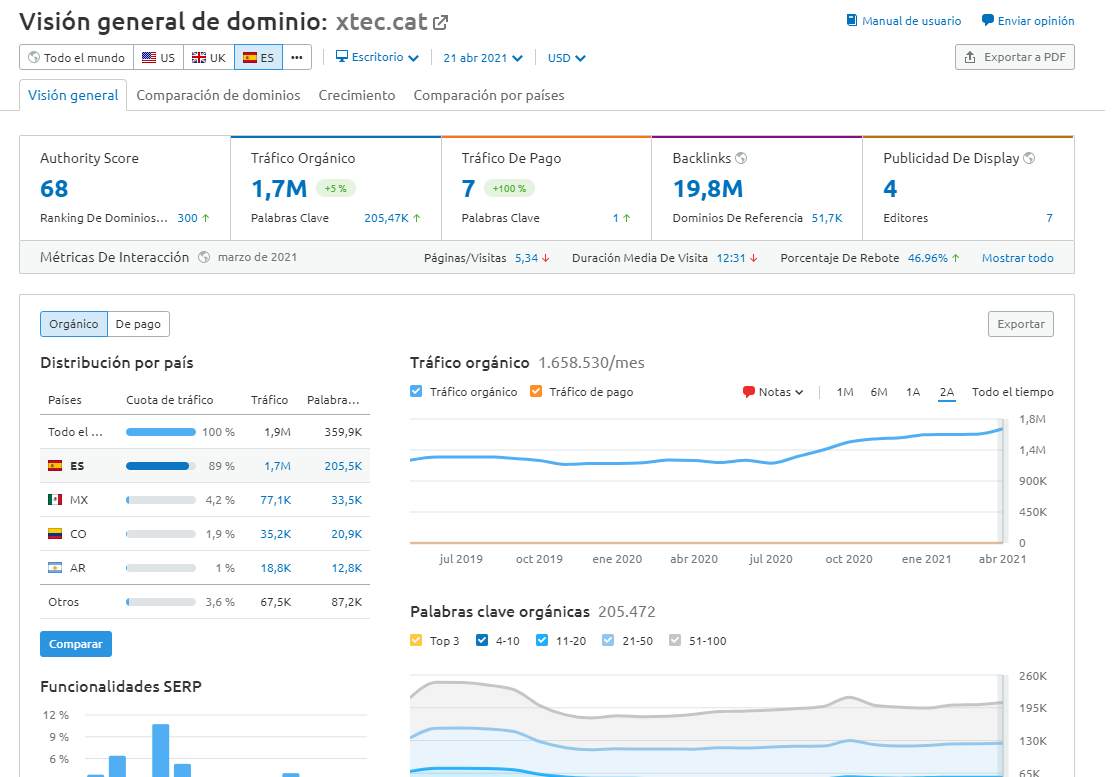Uncheck the Tráfico orgánico checkbox
Viewport: 1112px width, 777px height.
click(417, 392)
